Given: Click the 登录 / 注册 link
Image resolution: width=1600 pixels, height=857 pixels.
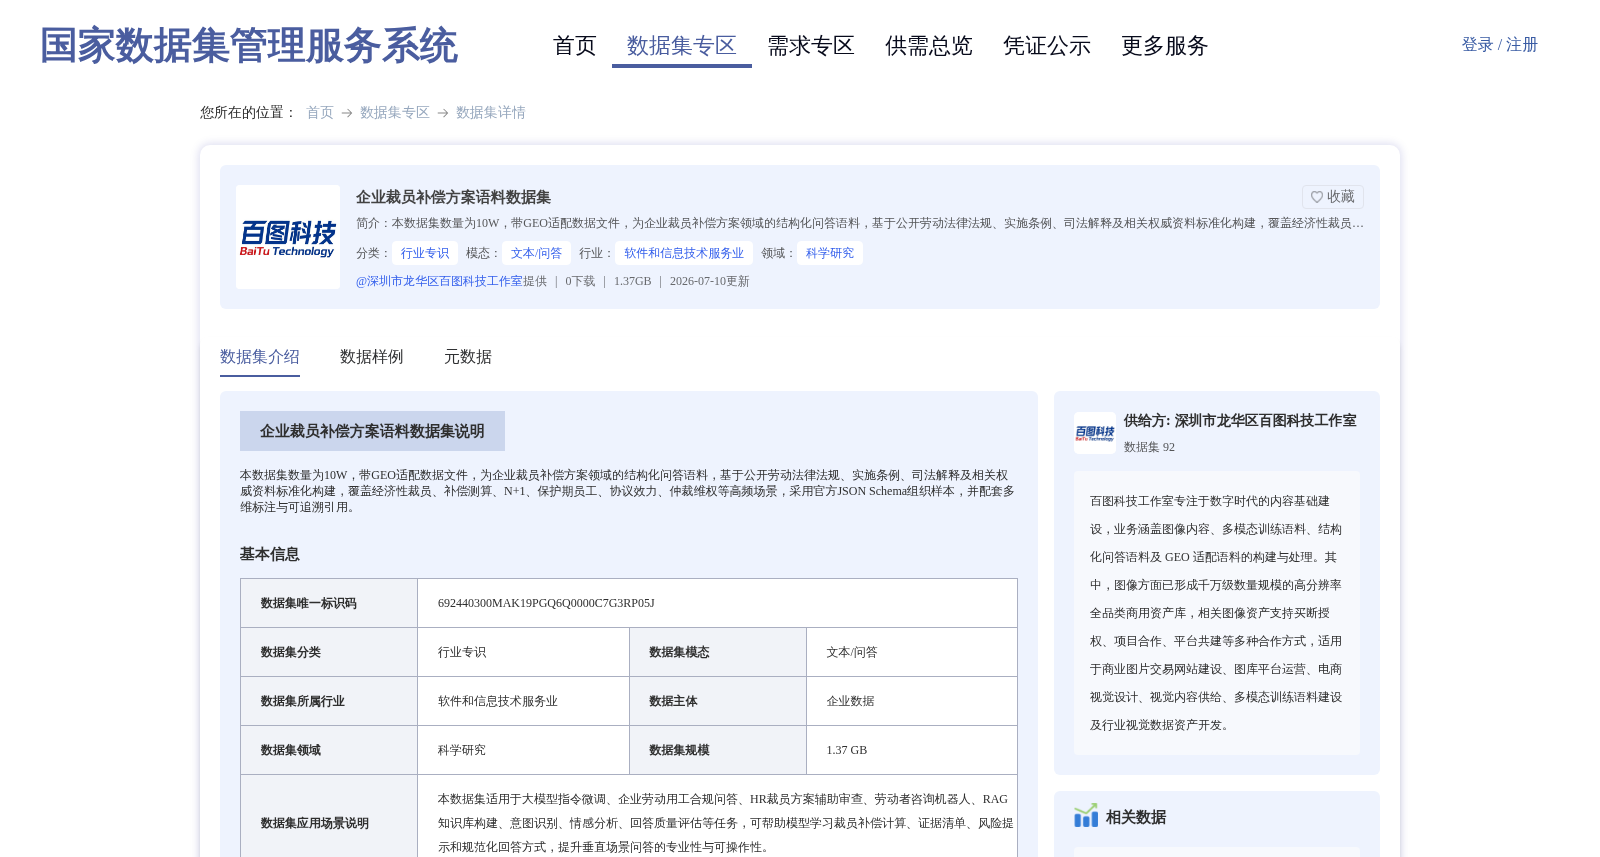Looking at the screenshot, I should point(1499,45).
